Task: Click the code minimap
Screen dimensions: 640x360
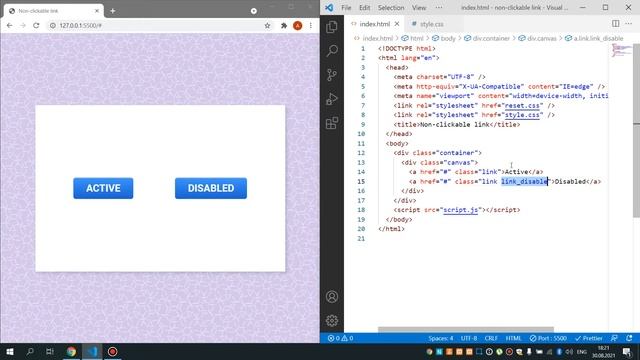Action: [x=621, y=51]
